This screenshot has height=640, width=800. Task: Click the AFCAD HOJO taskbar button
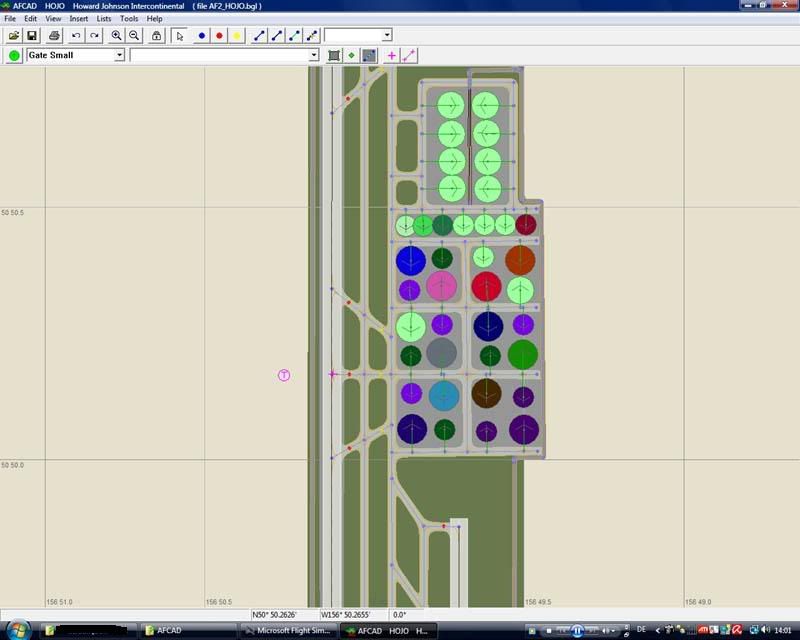[388, 631]
